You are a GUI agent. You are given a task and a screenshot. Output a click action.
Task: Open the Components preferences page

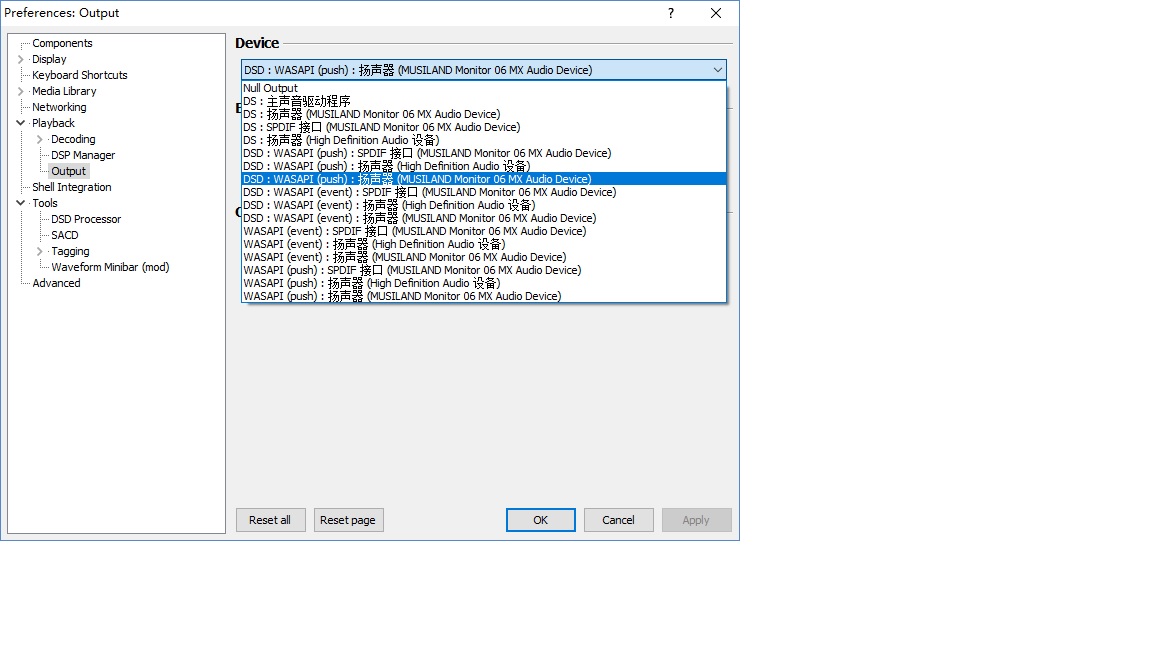pyautogui.click(x=62, y=43)
